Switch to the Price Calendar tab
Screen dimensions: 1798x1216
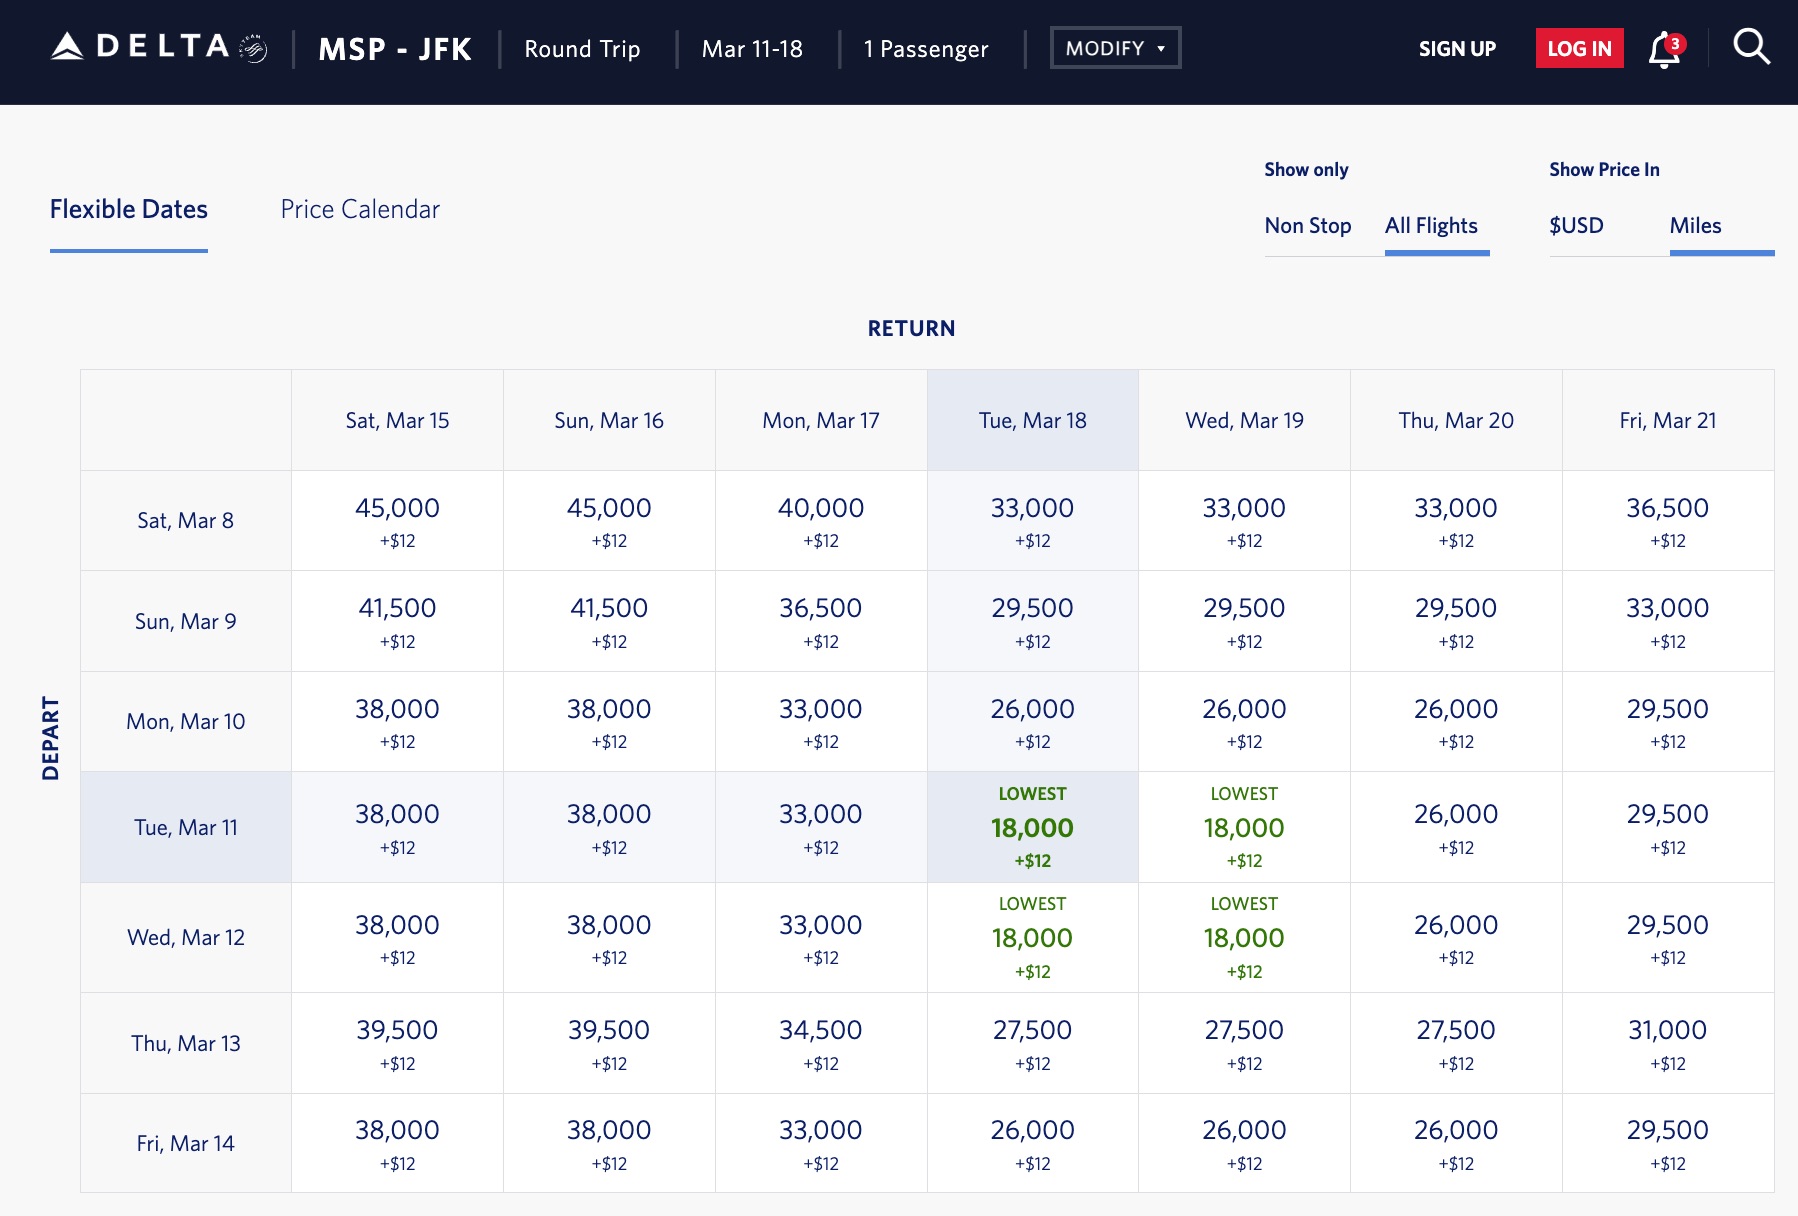(359, 209)
